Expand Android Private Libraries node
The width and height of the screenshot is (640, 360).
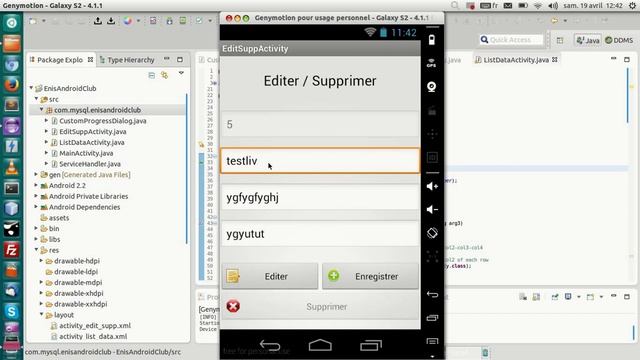coord(36,196)
